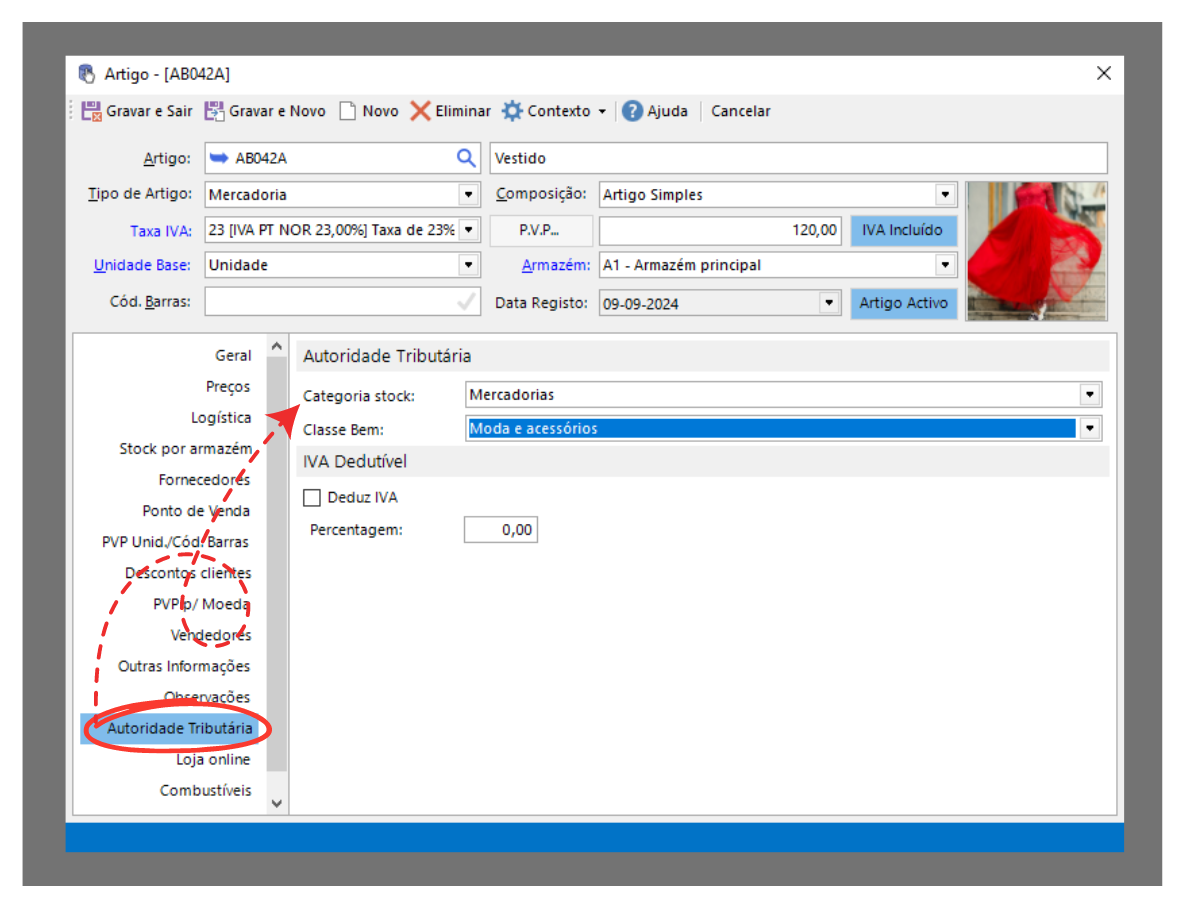Switch to the Preços section

[x=228, y=387]
